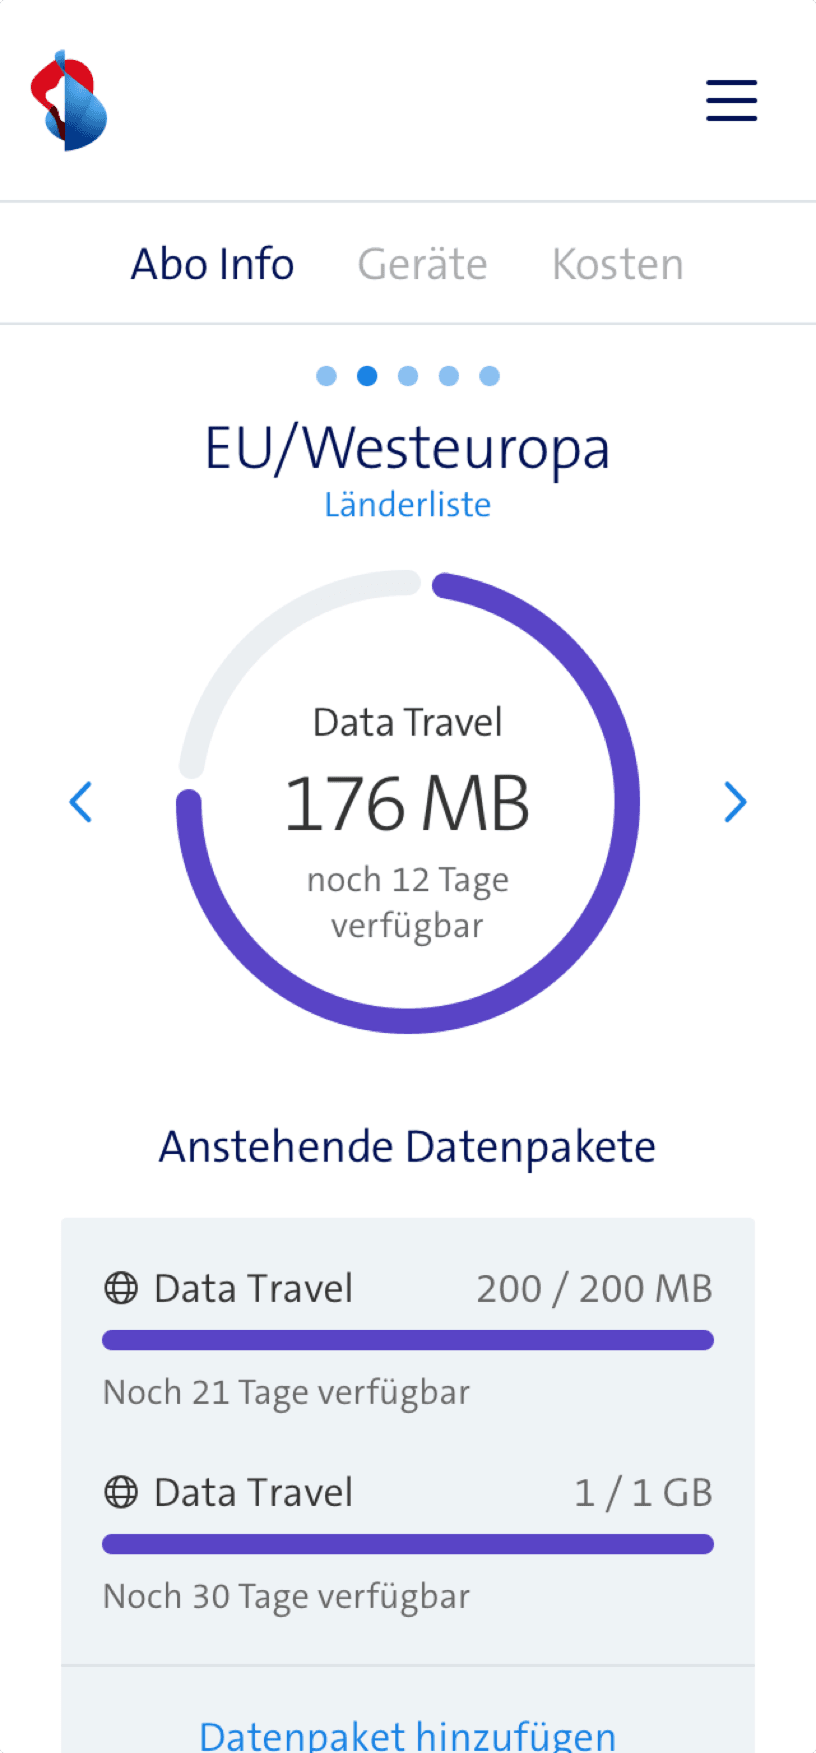Open the Geräte tab

click(x=422, y=265)
